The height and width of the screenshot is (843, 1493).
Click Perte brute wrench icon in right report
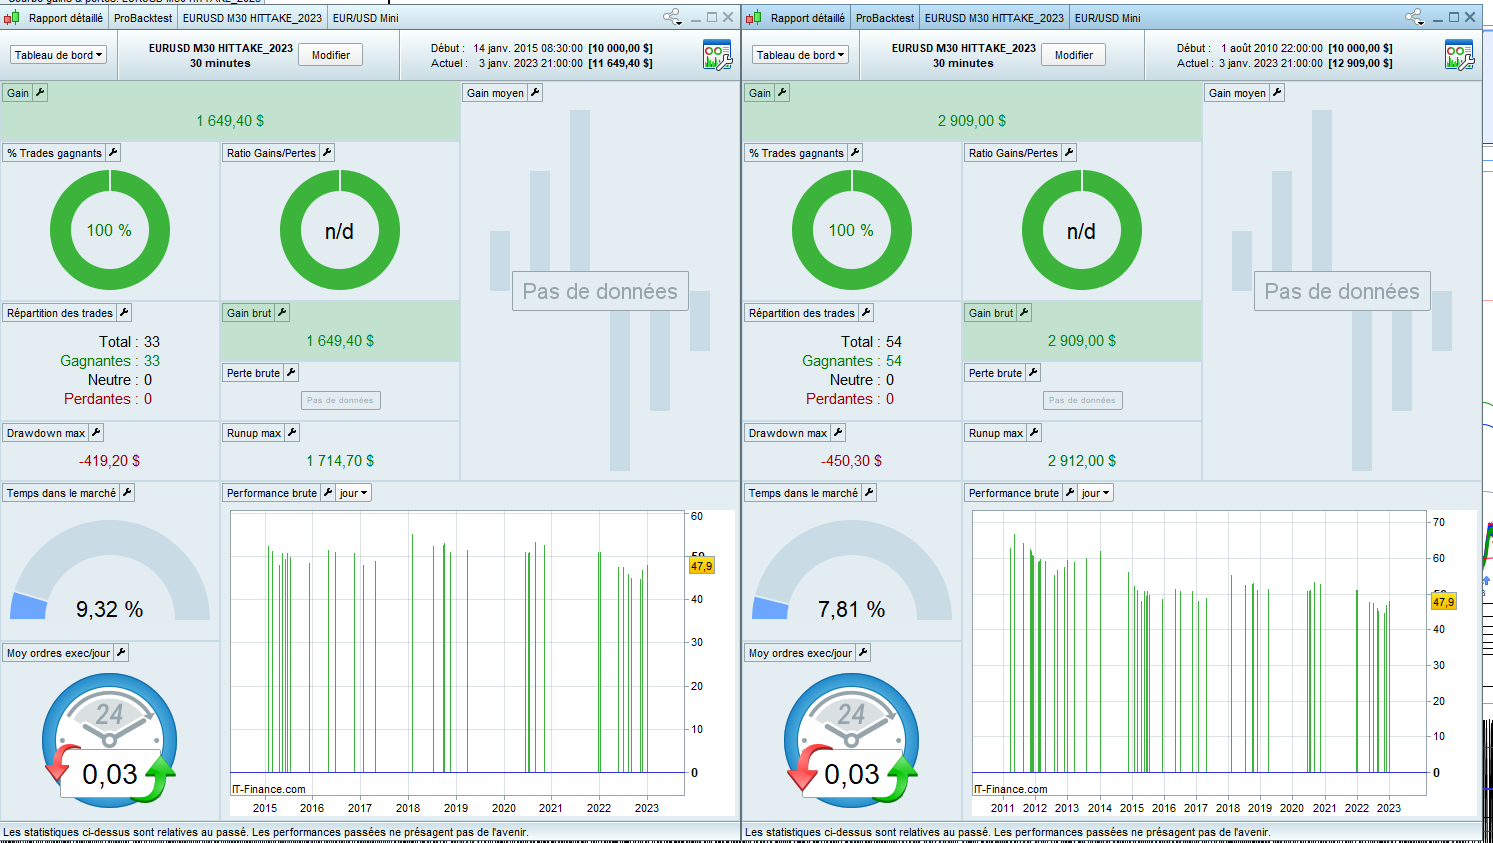[1033, 373]
